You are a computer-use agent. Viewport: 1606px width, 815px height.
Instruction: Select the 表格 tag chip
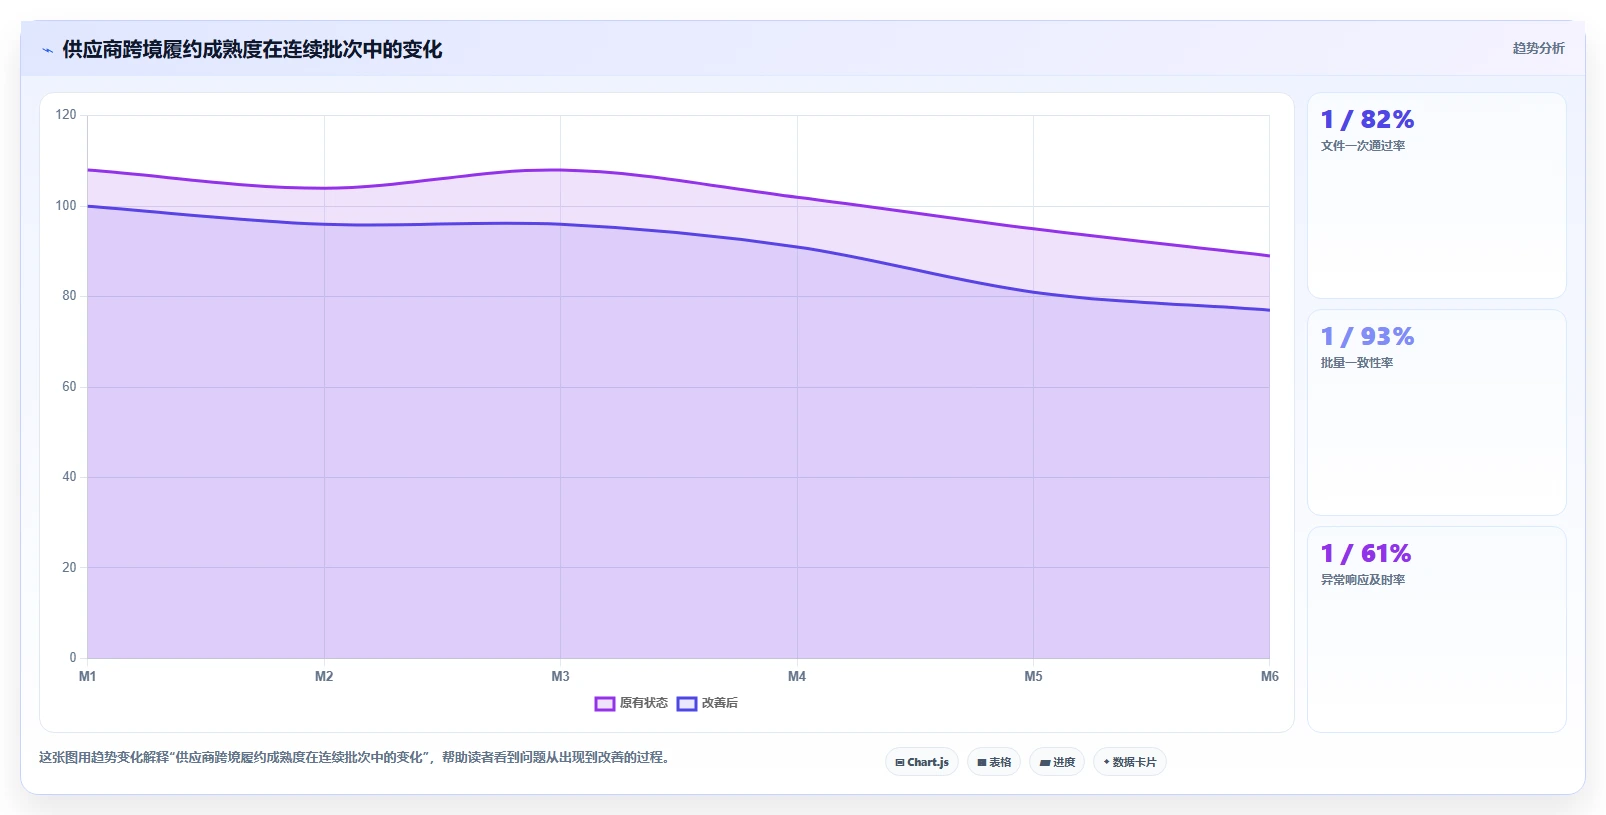click(994, 762)
